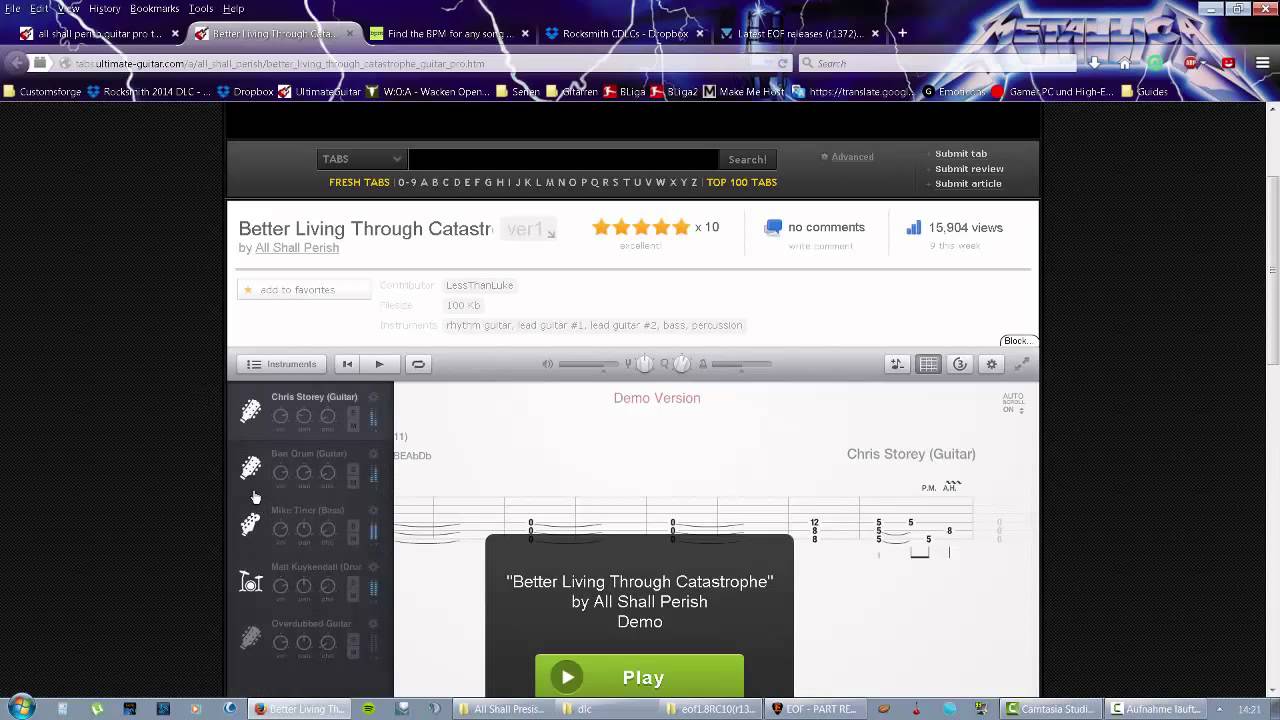Screen dimensions: 1280x720
Task: Click the Search! button
Action: 747,159
